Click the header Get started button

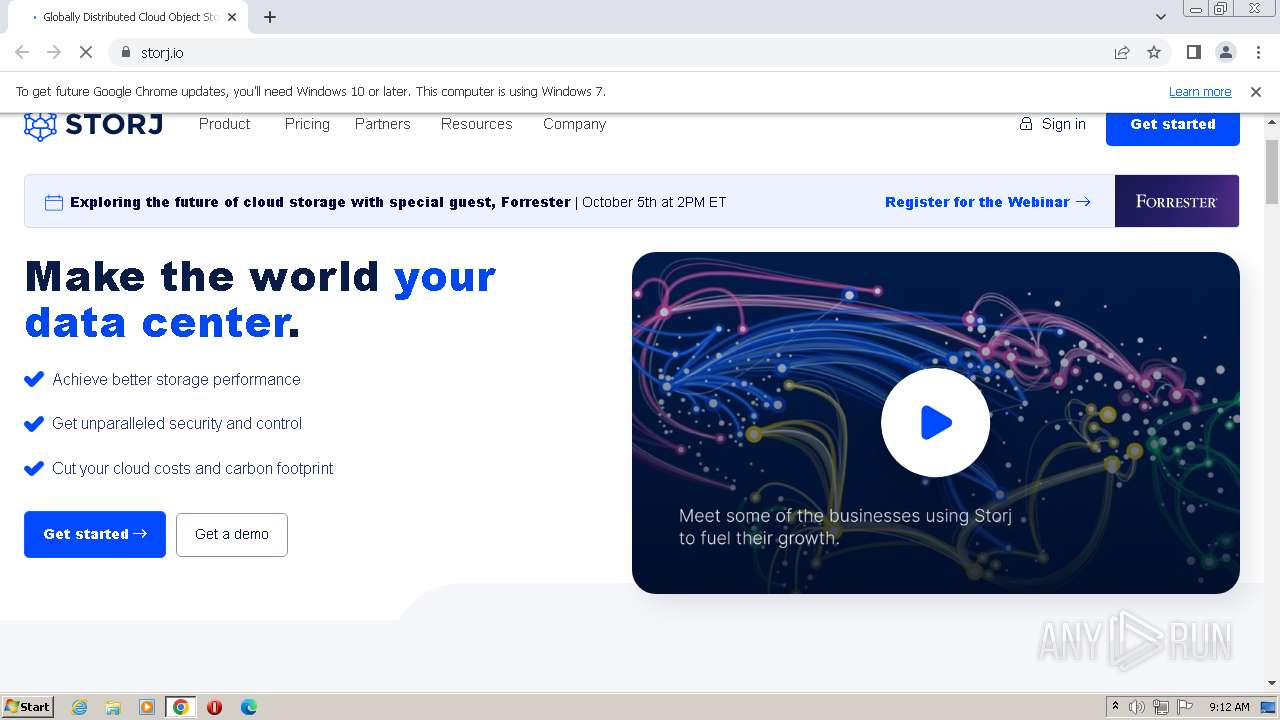1173,125
